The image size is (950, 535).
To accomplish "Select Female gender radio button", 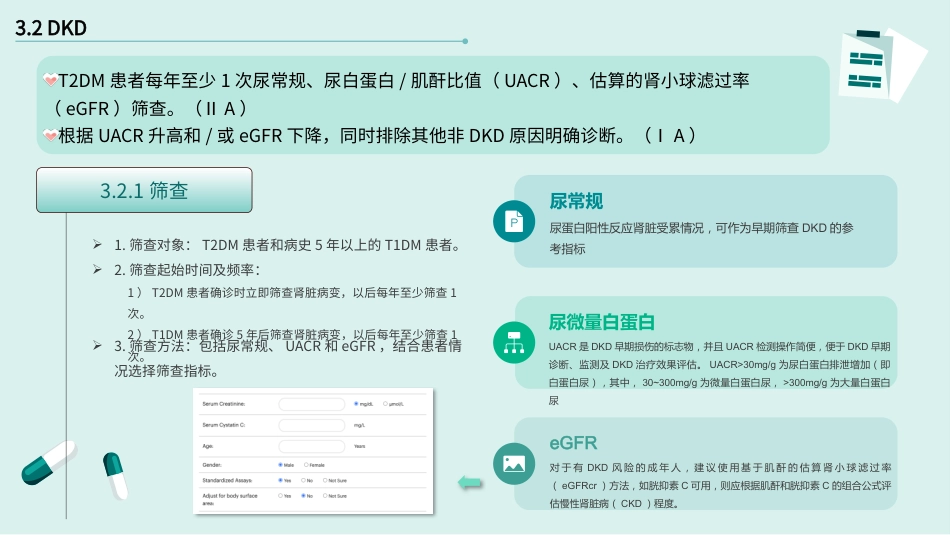I will (x=306, y=465).
